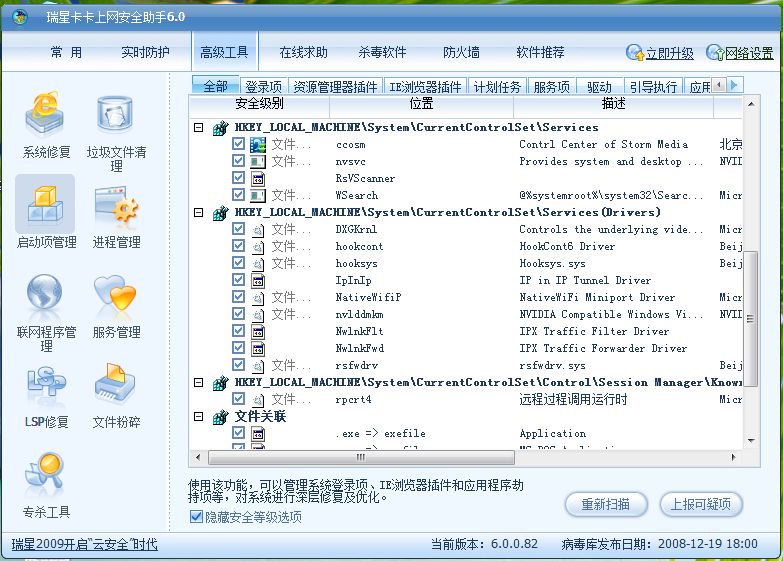Open the 系统修复 system repair tool

click(45, 125)
